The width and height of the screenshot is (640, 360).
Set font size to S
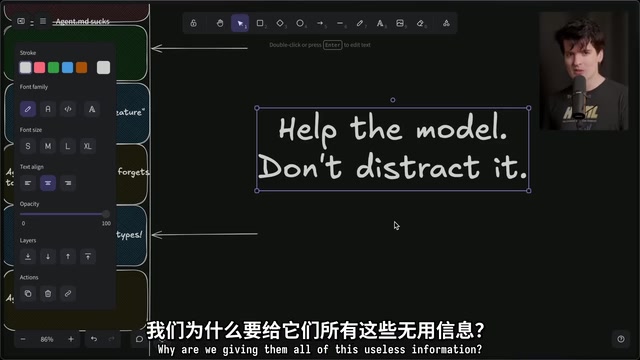28,146
